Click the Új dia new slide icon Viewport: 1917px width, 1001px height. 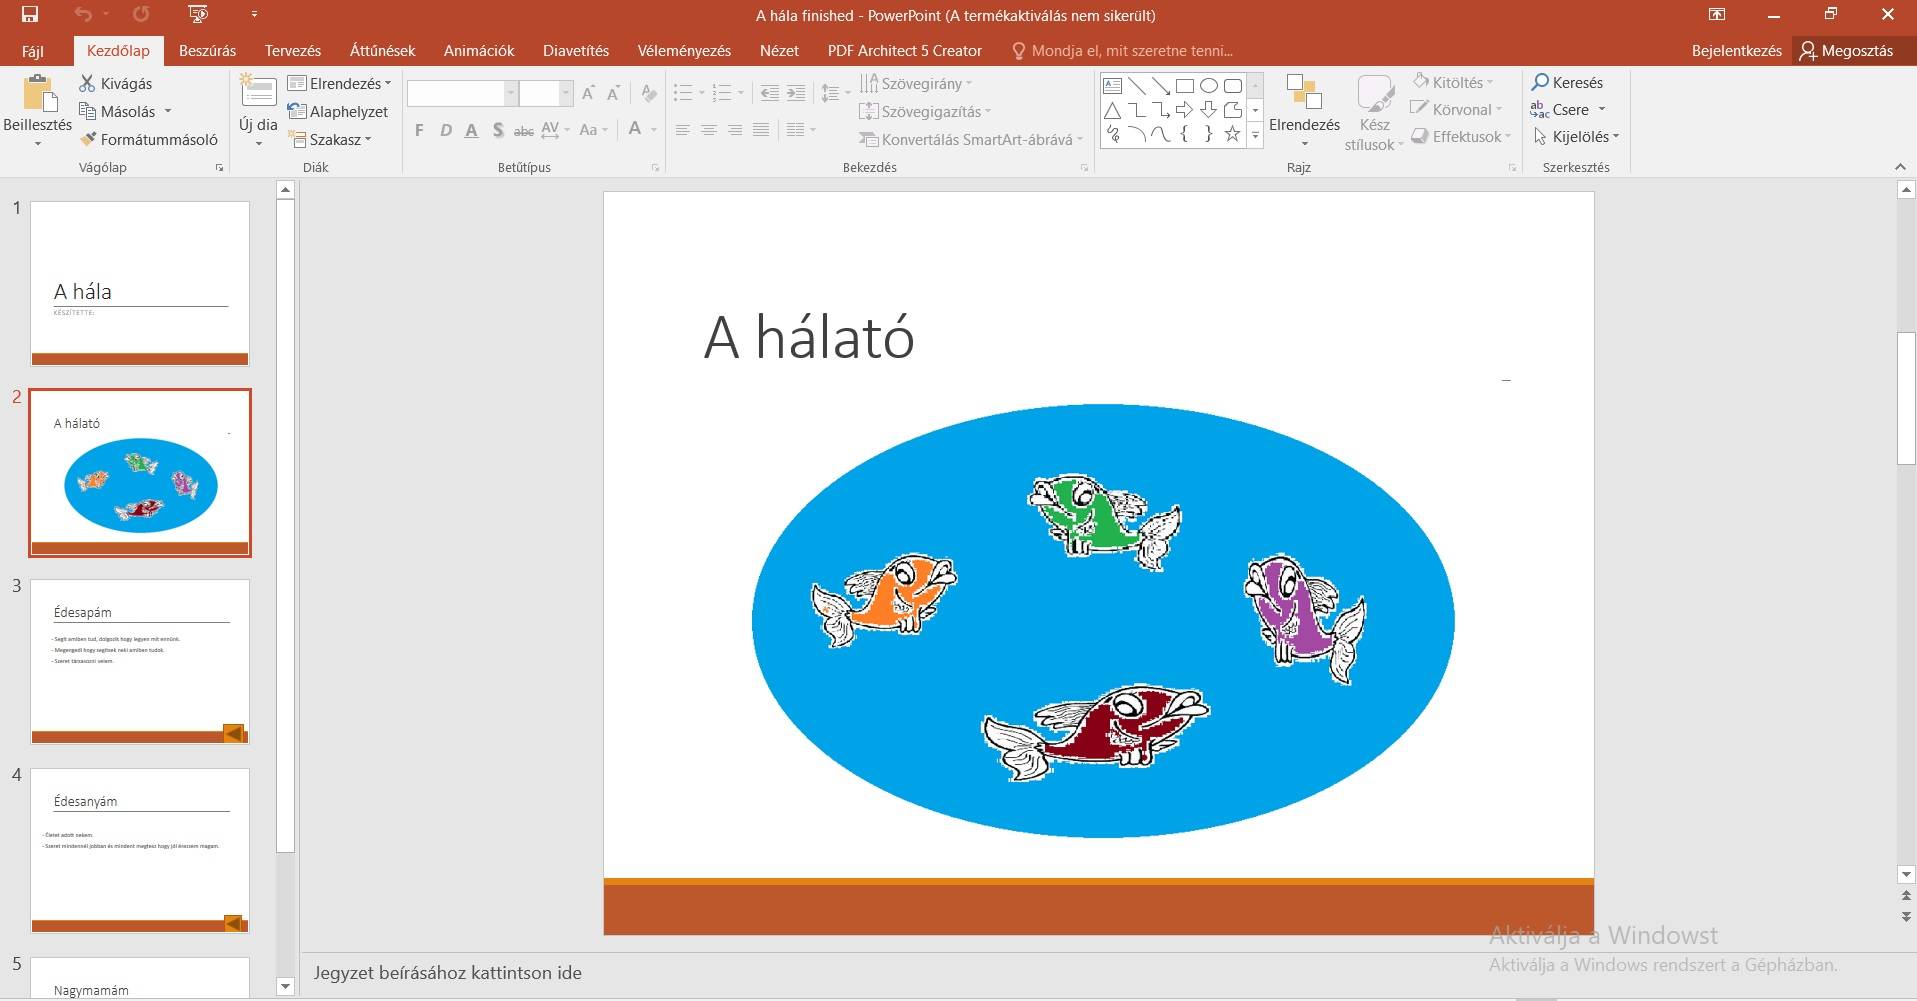[x=258, y=92]
